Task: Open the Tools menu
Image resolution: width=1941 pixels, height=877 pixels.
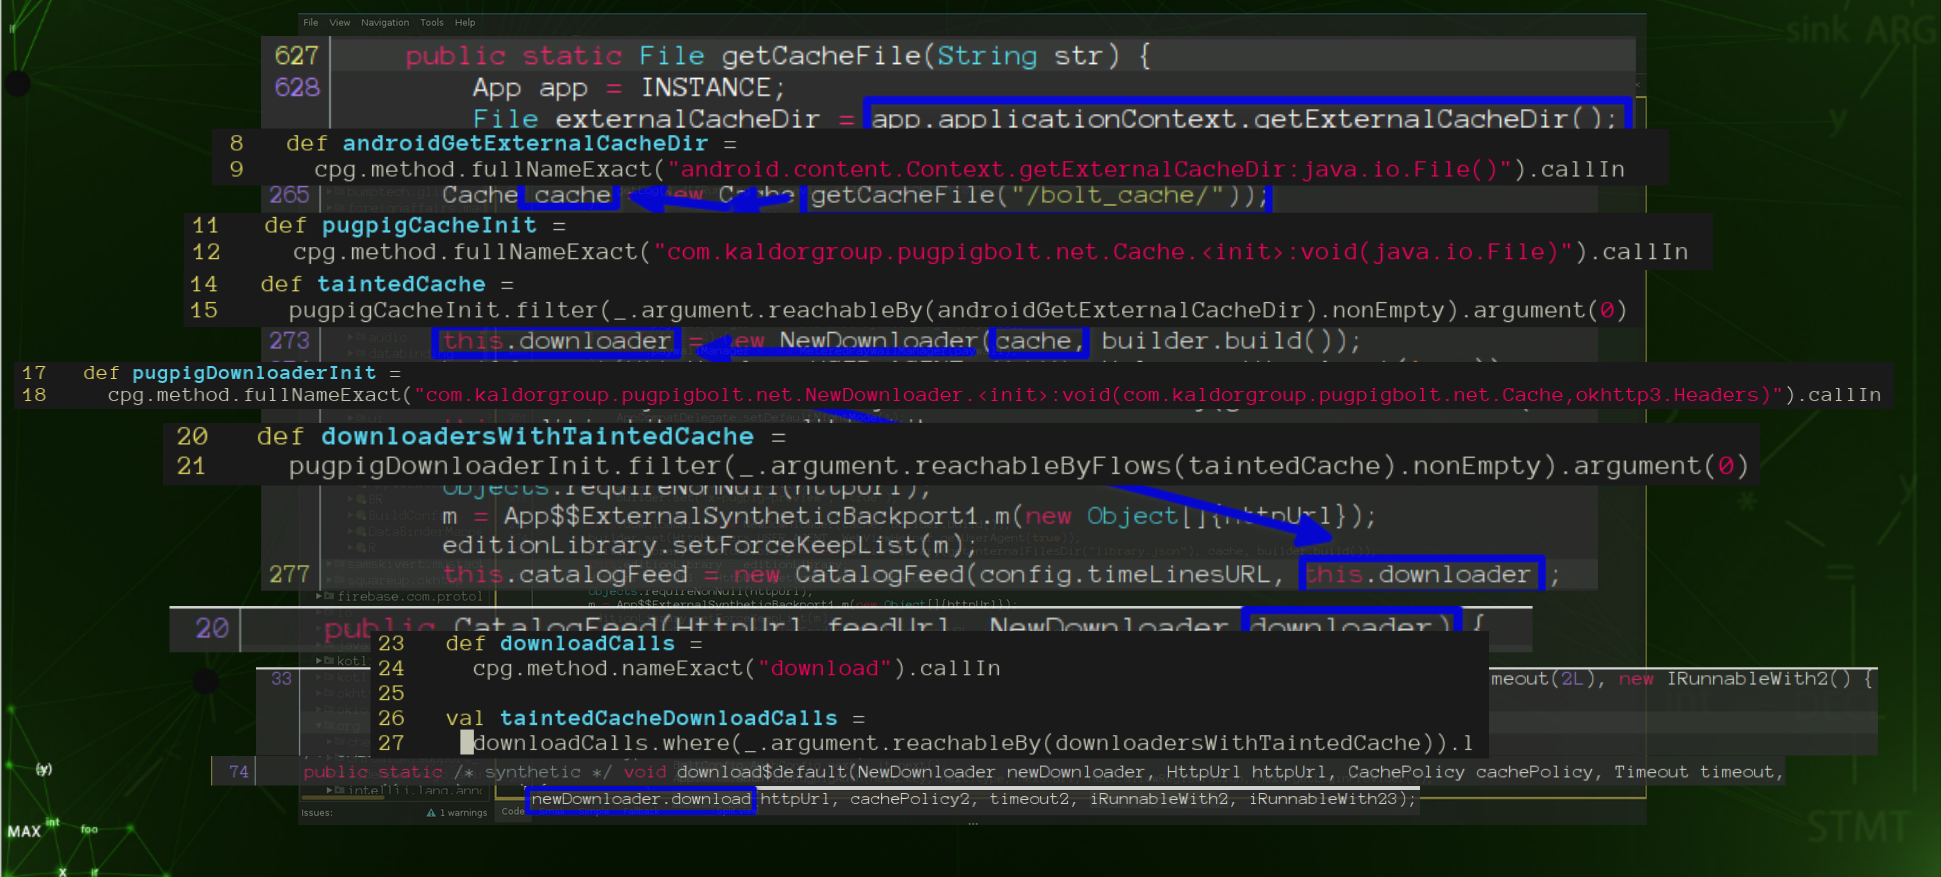Action: click(x=432, y=22)
